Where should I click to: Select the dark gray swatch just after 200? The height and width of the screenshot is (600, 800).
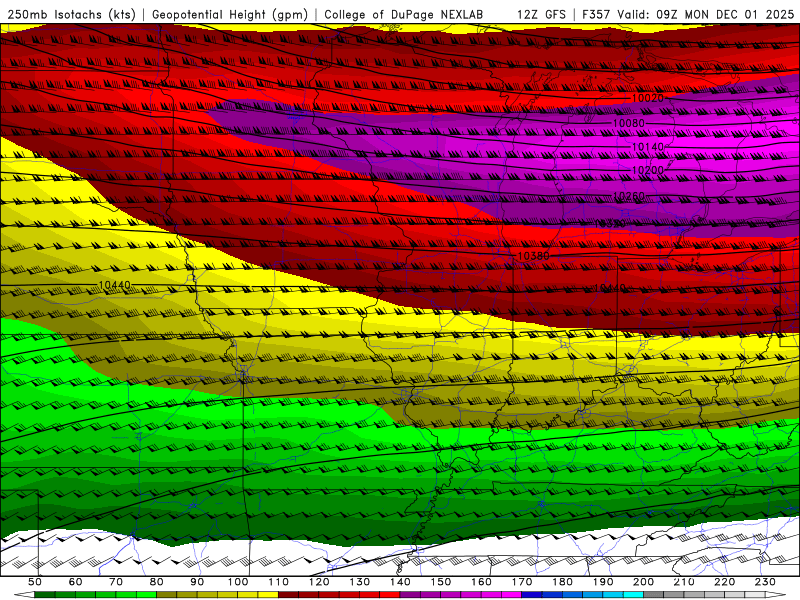point(654,595)
